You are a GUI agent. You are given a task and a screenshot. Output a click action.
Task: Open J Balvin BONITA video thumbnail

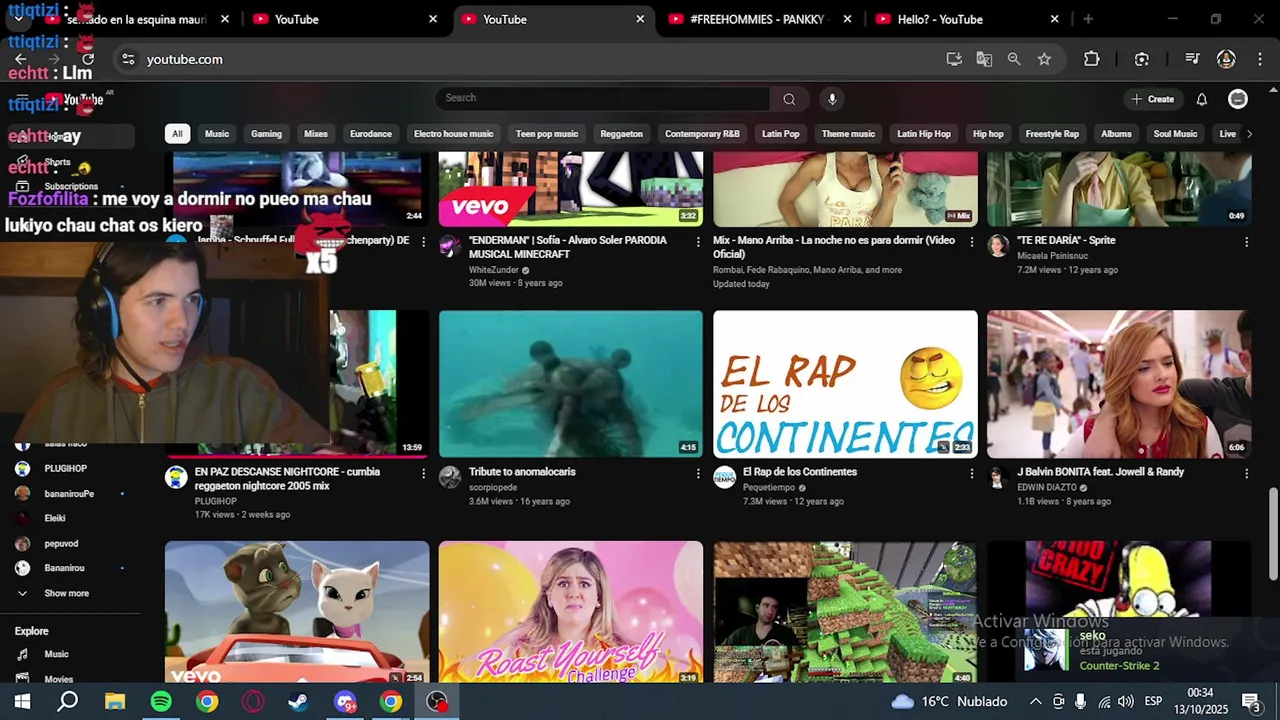point(1119,384)
